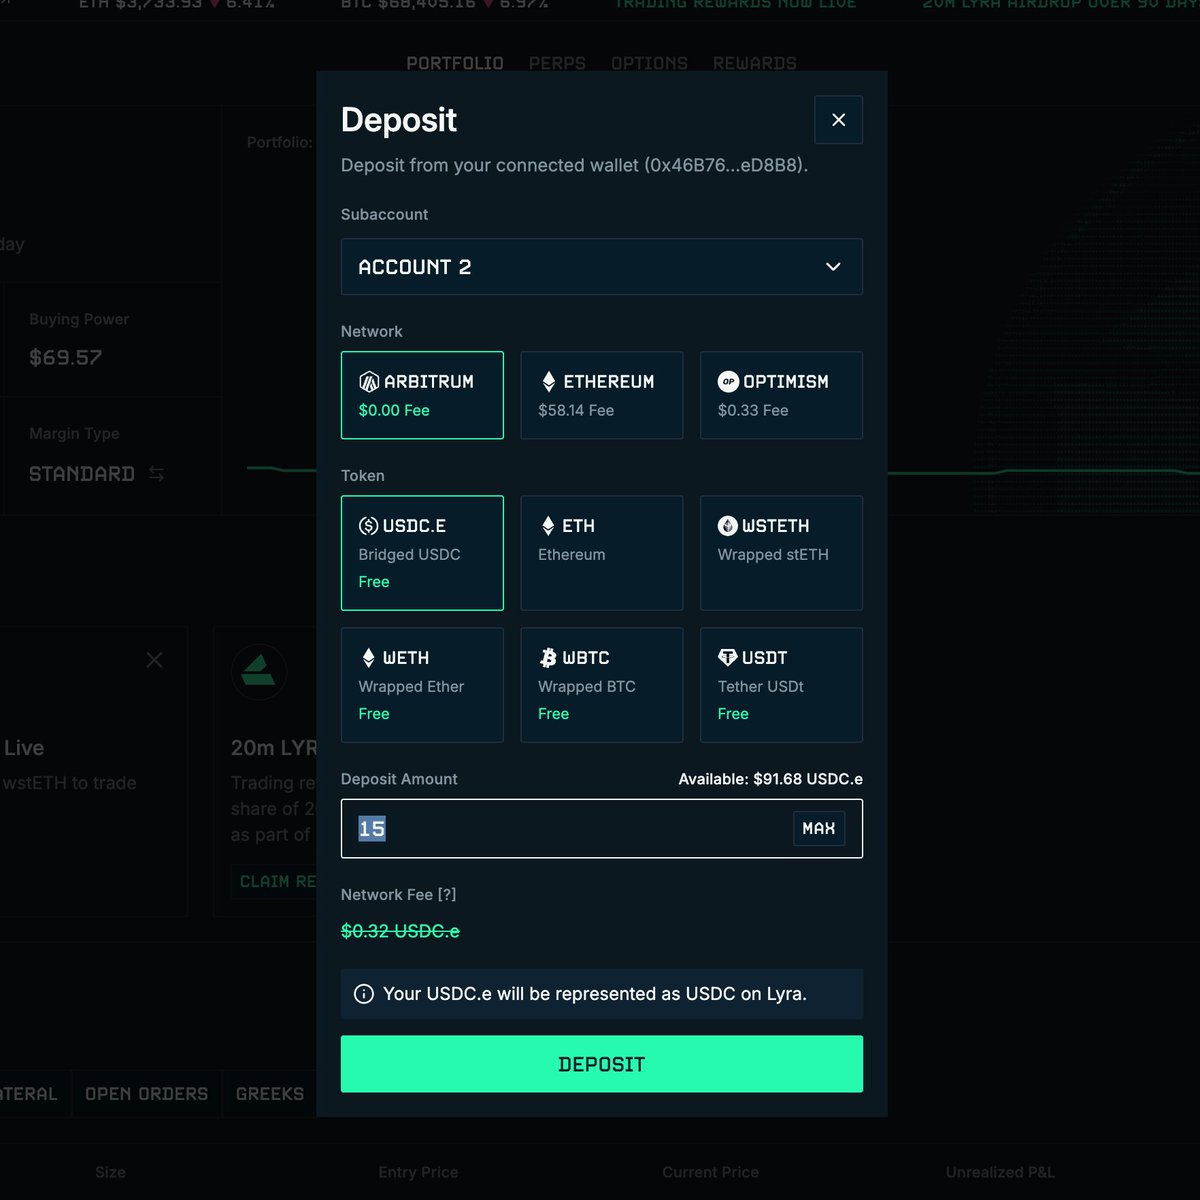
Task: Choose the USDT Tether token
Action: 781,685
